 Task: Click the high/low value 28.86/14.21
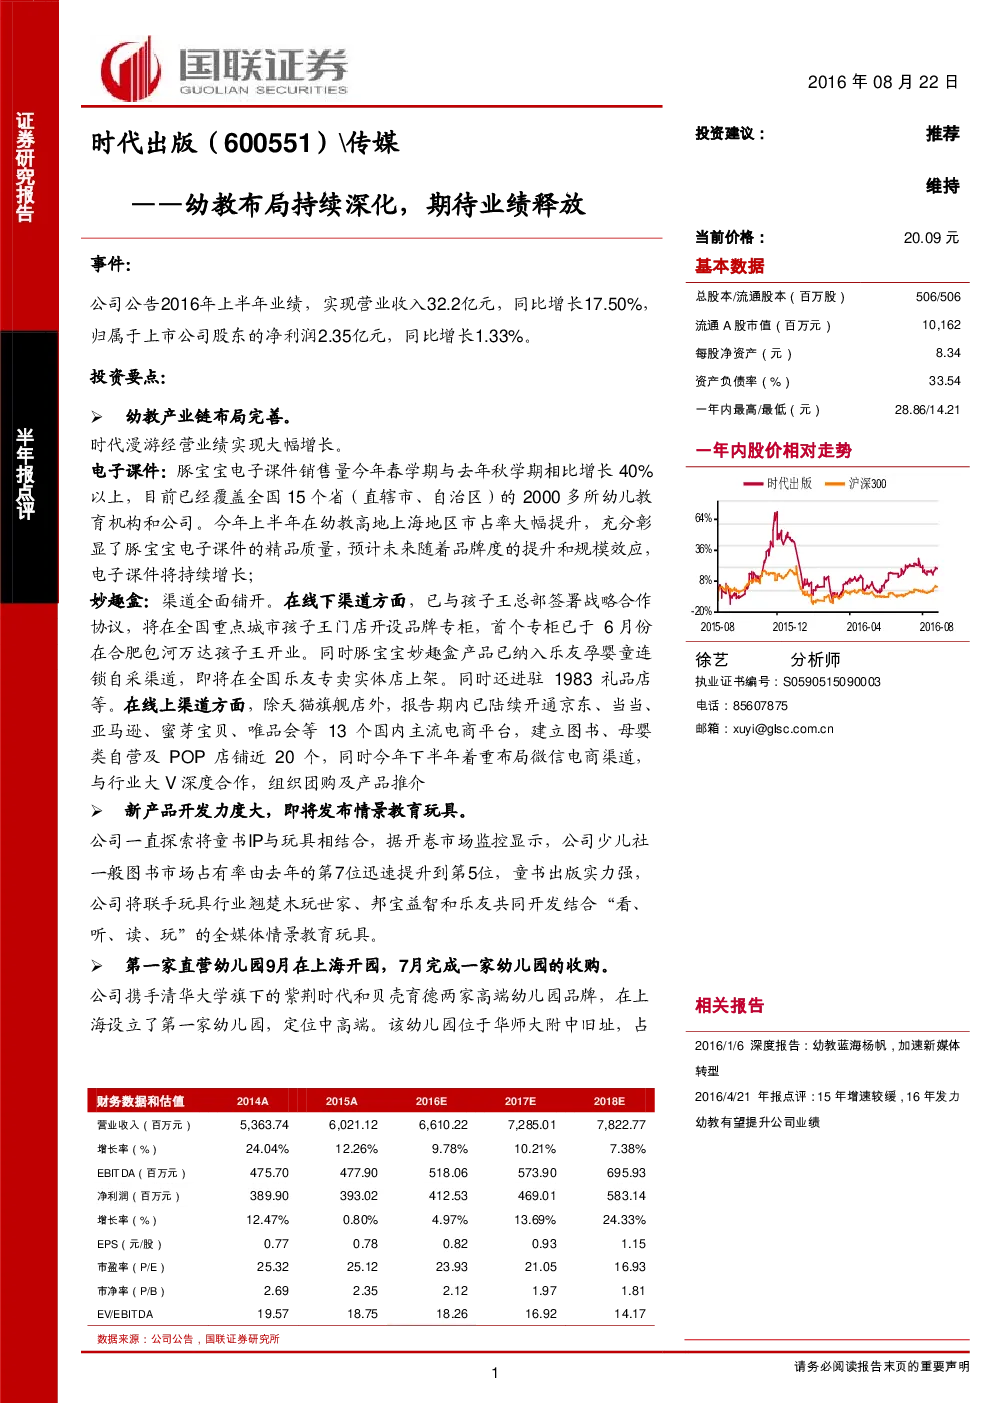[928, 410]
